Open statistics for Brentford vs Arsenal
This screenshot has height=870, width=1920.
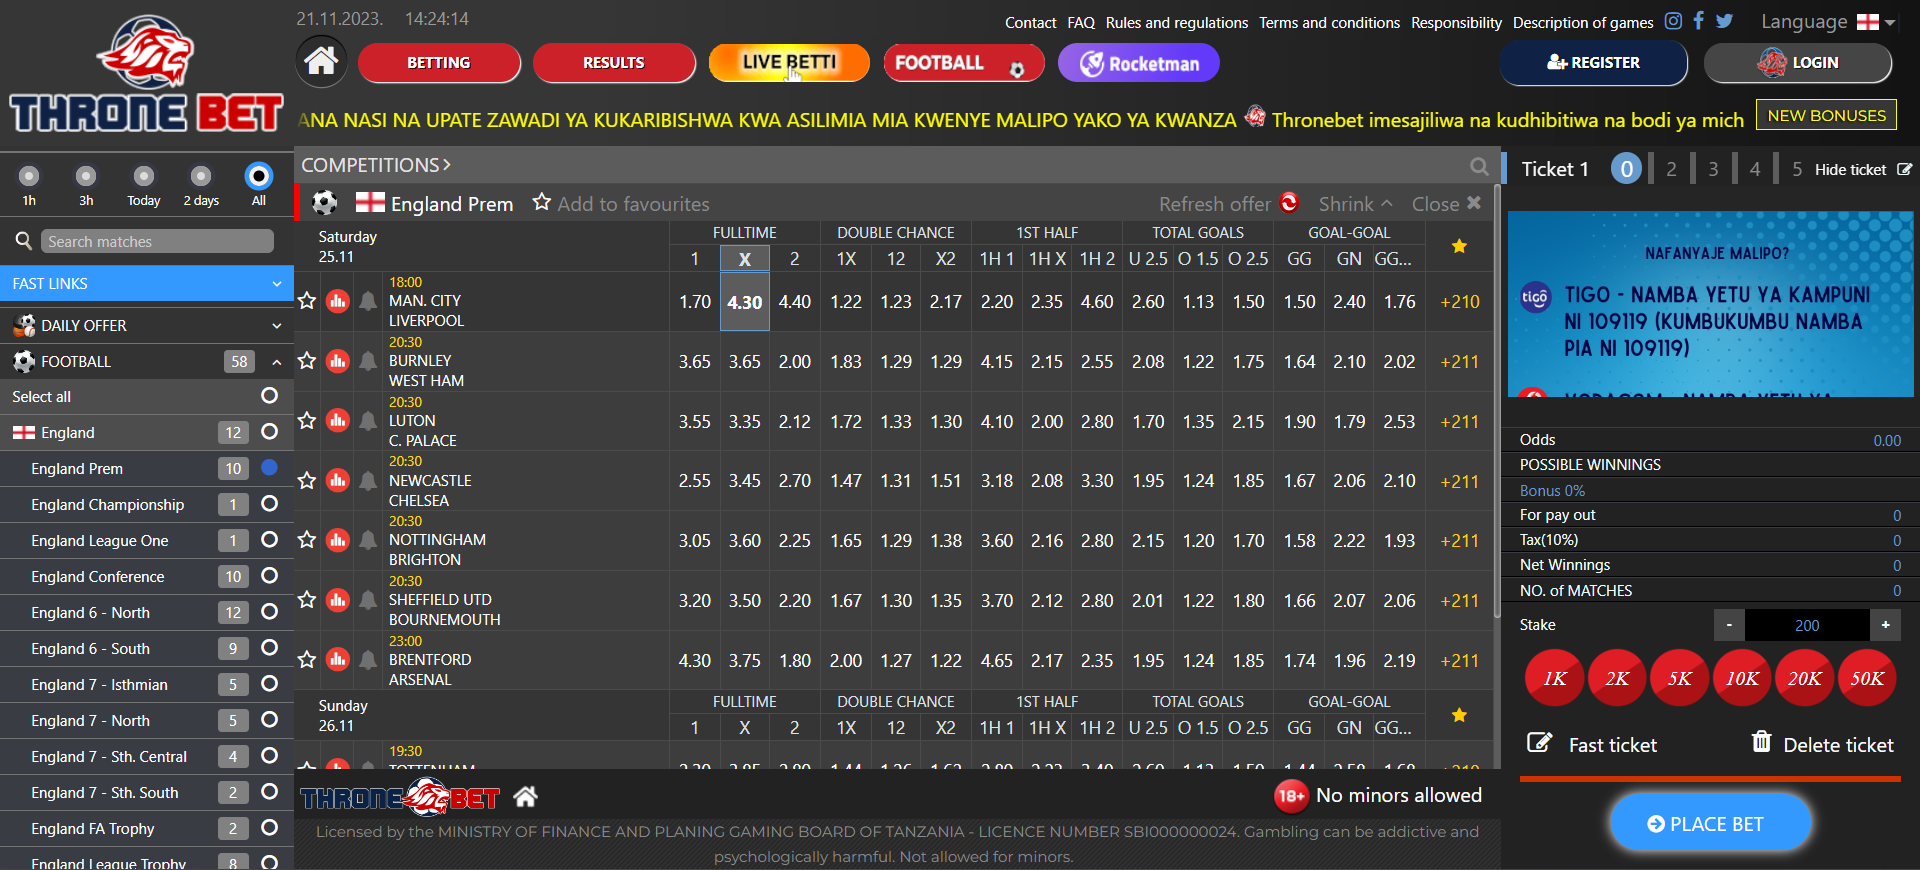338,660
